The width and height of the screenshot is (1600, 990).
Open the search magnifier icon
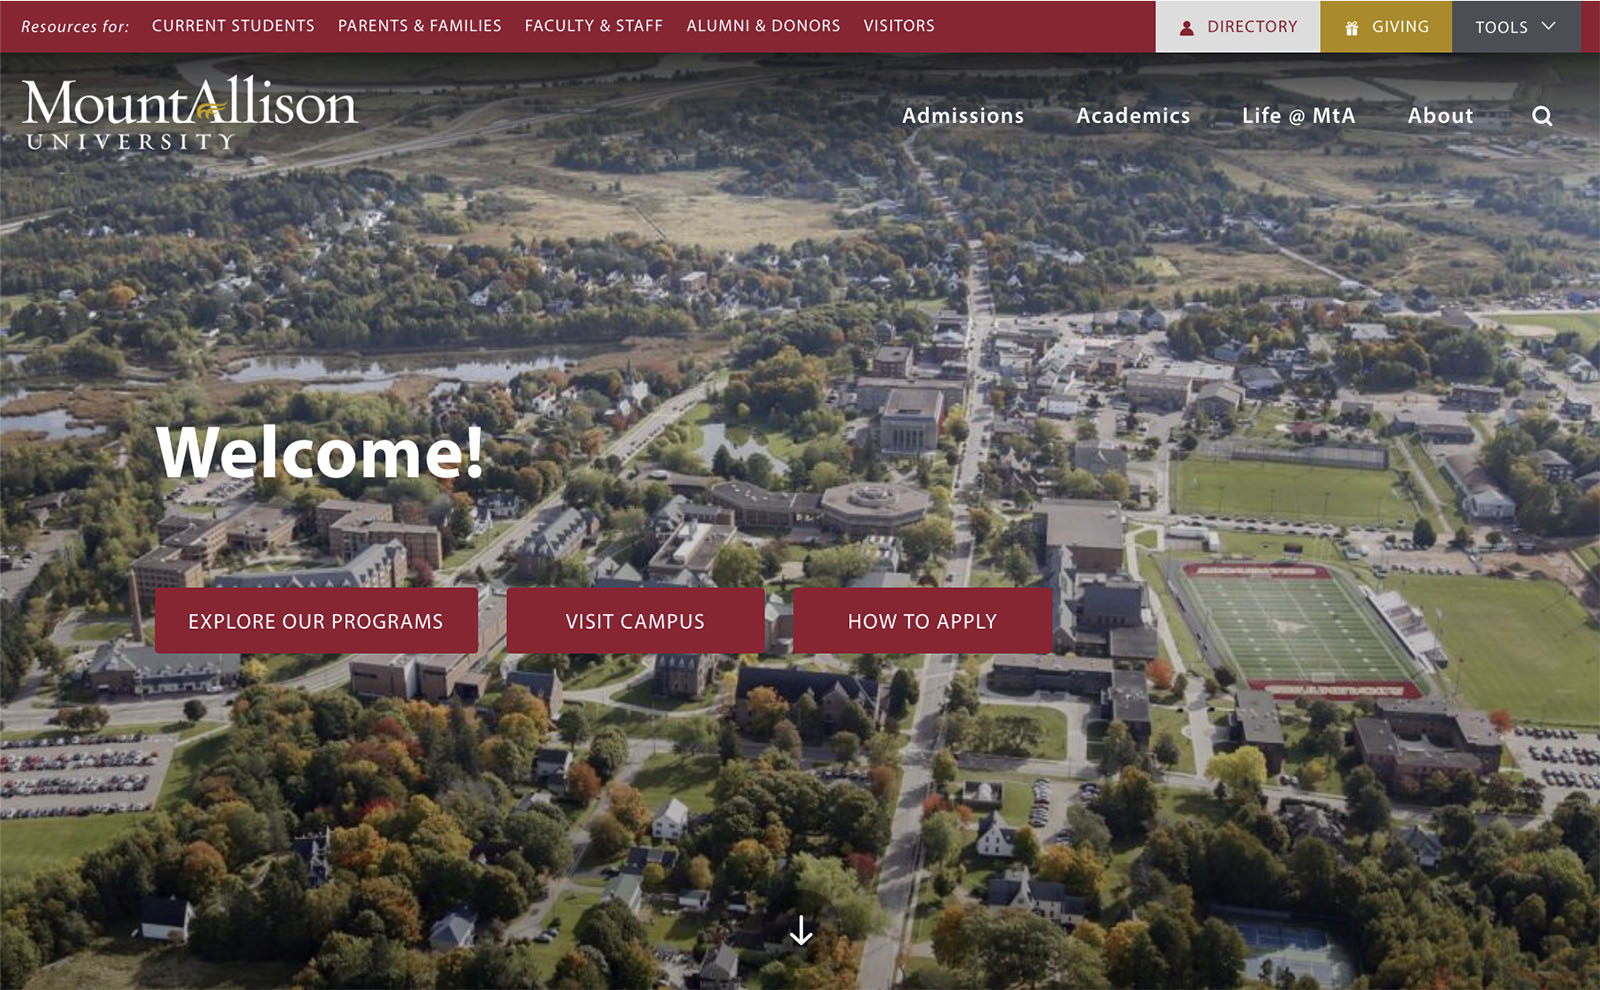click(1542, 116)
